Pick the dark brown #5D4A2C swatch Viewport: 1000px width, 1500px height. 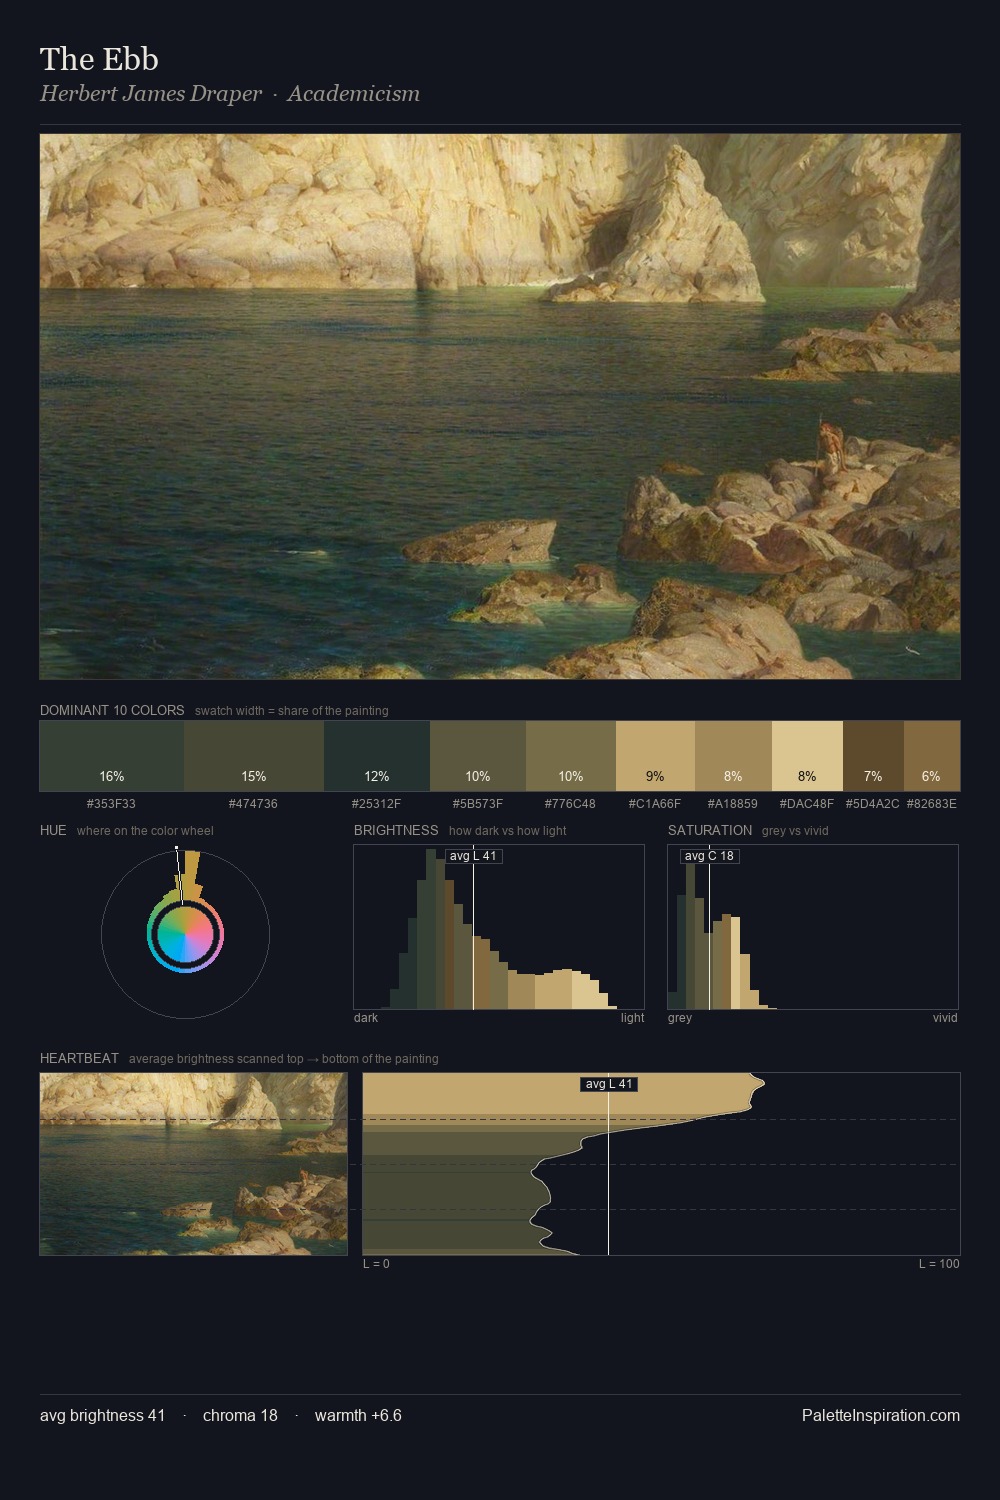click(x=873, y=756)
